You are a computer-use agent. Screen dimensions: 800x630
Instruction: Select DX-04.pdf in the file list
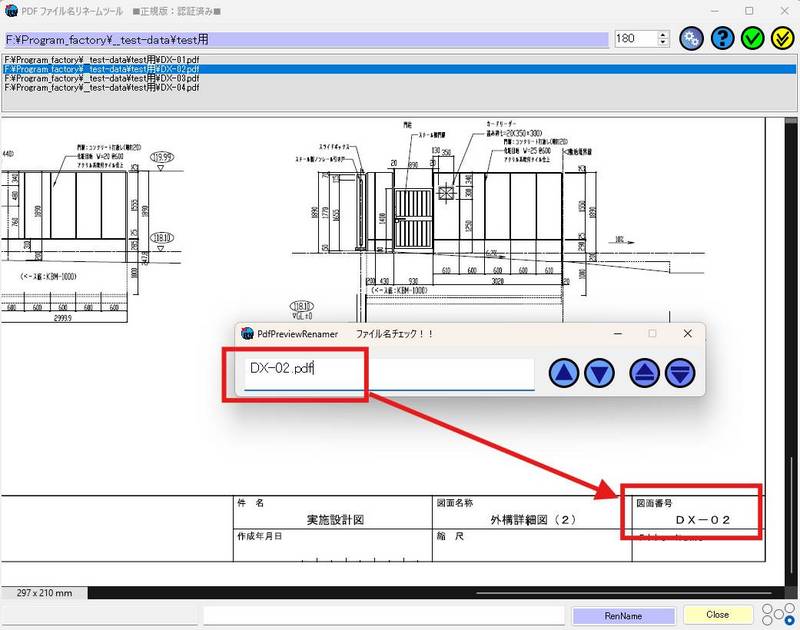(x=399, y=88)
